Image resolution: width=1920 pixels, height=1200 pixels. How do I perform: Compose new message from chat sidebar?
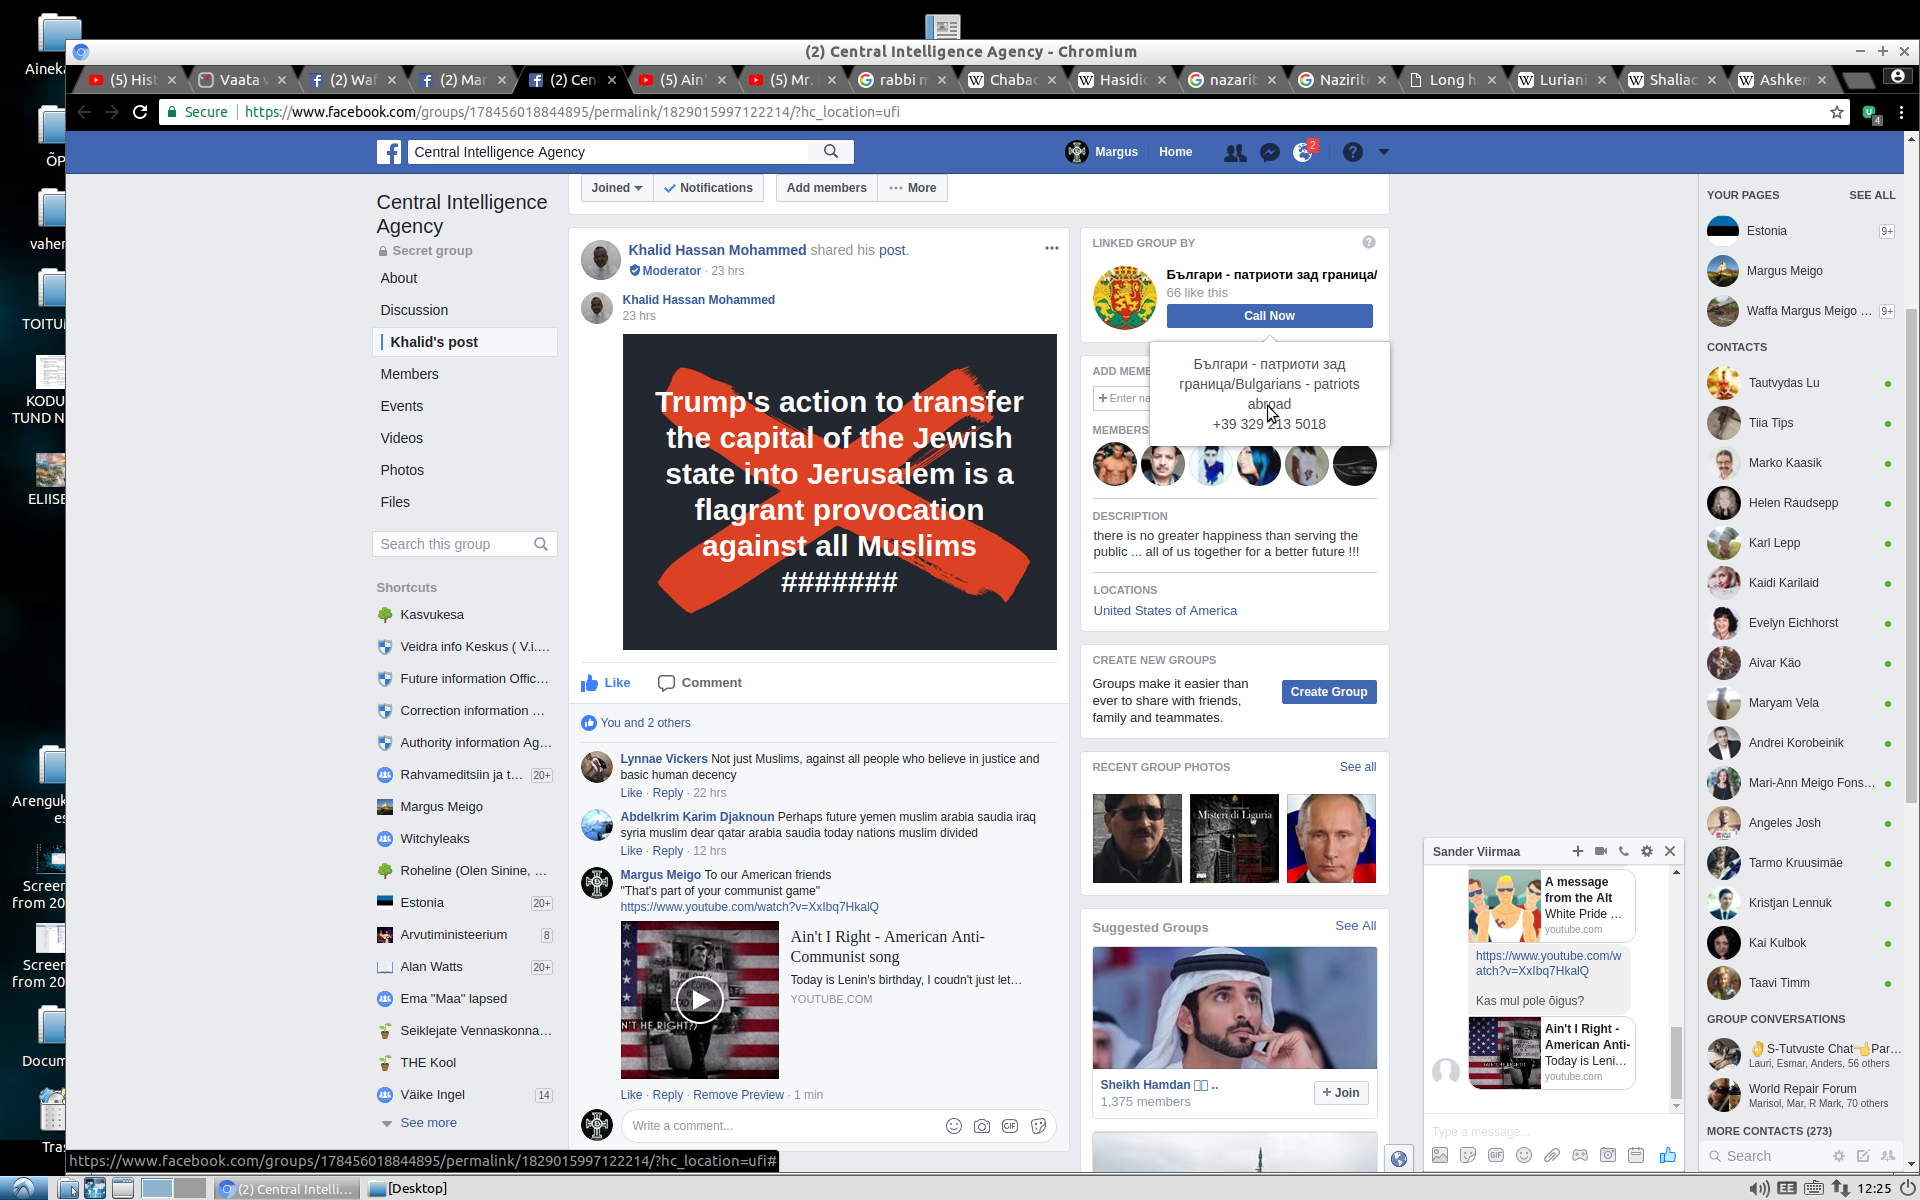[x=1863, y=1156]
